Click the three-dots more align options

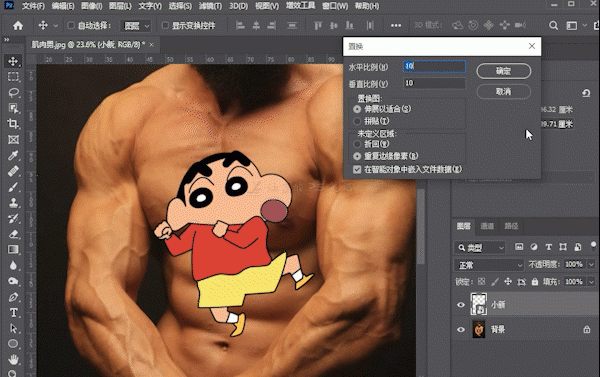point(396,26)
